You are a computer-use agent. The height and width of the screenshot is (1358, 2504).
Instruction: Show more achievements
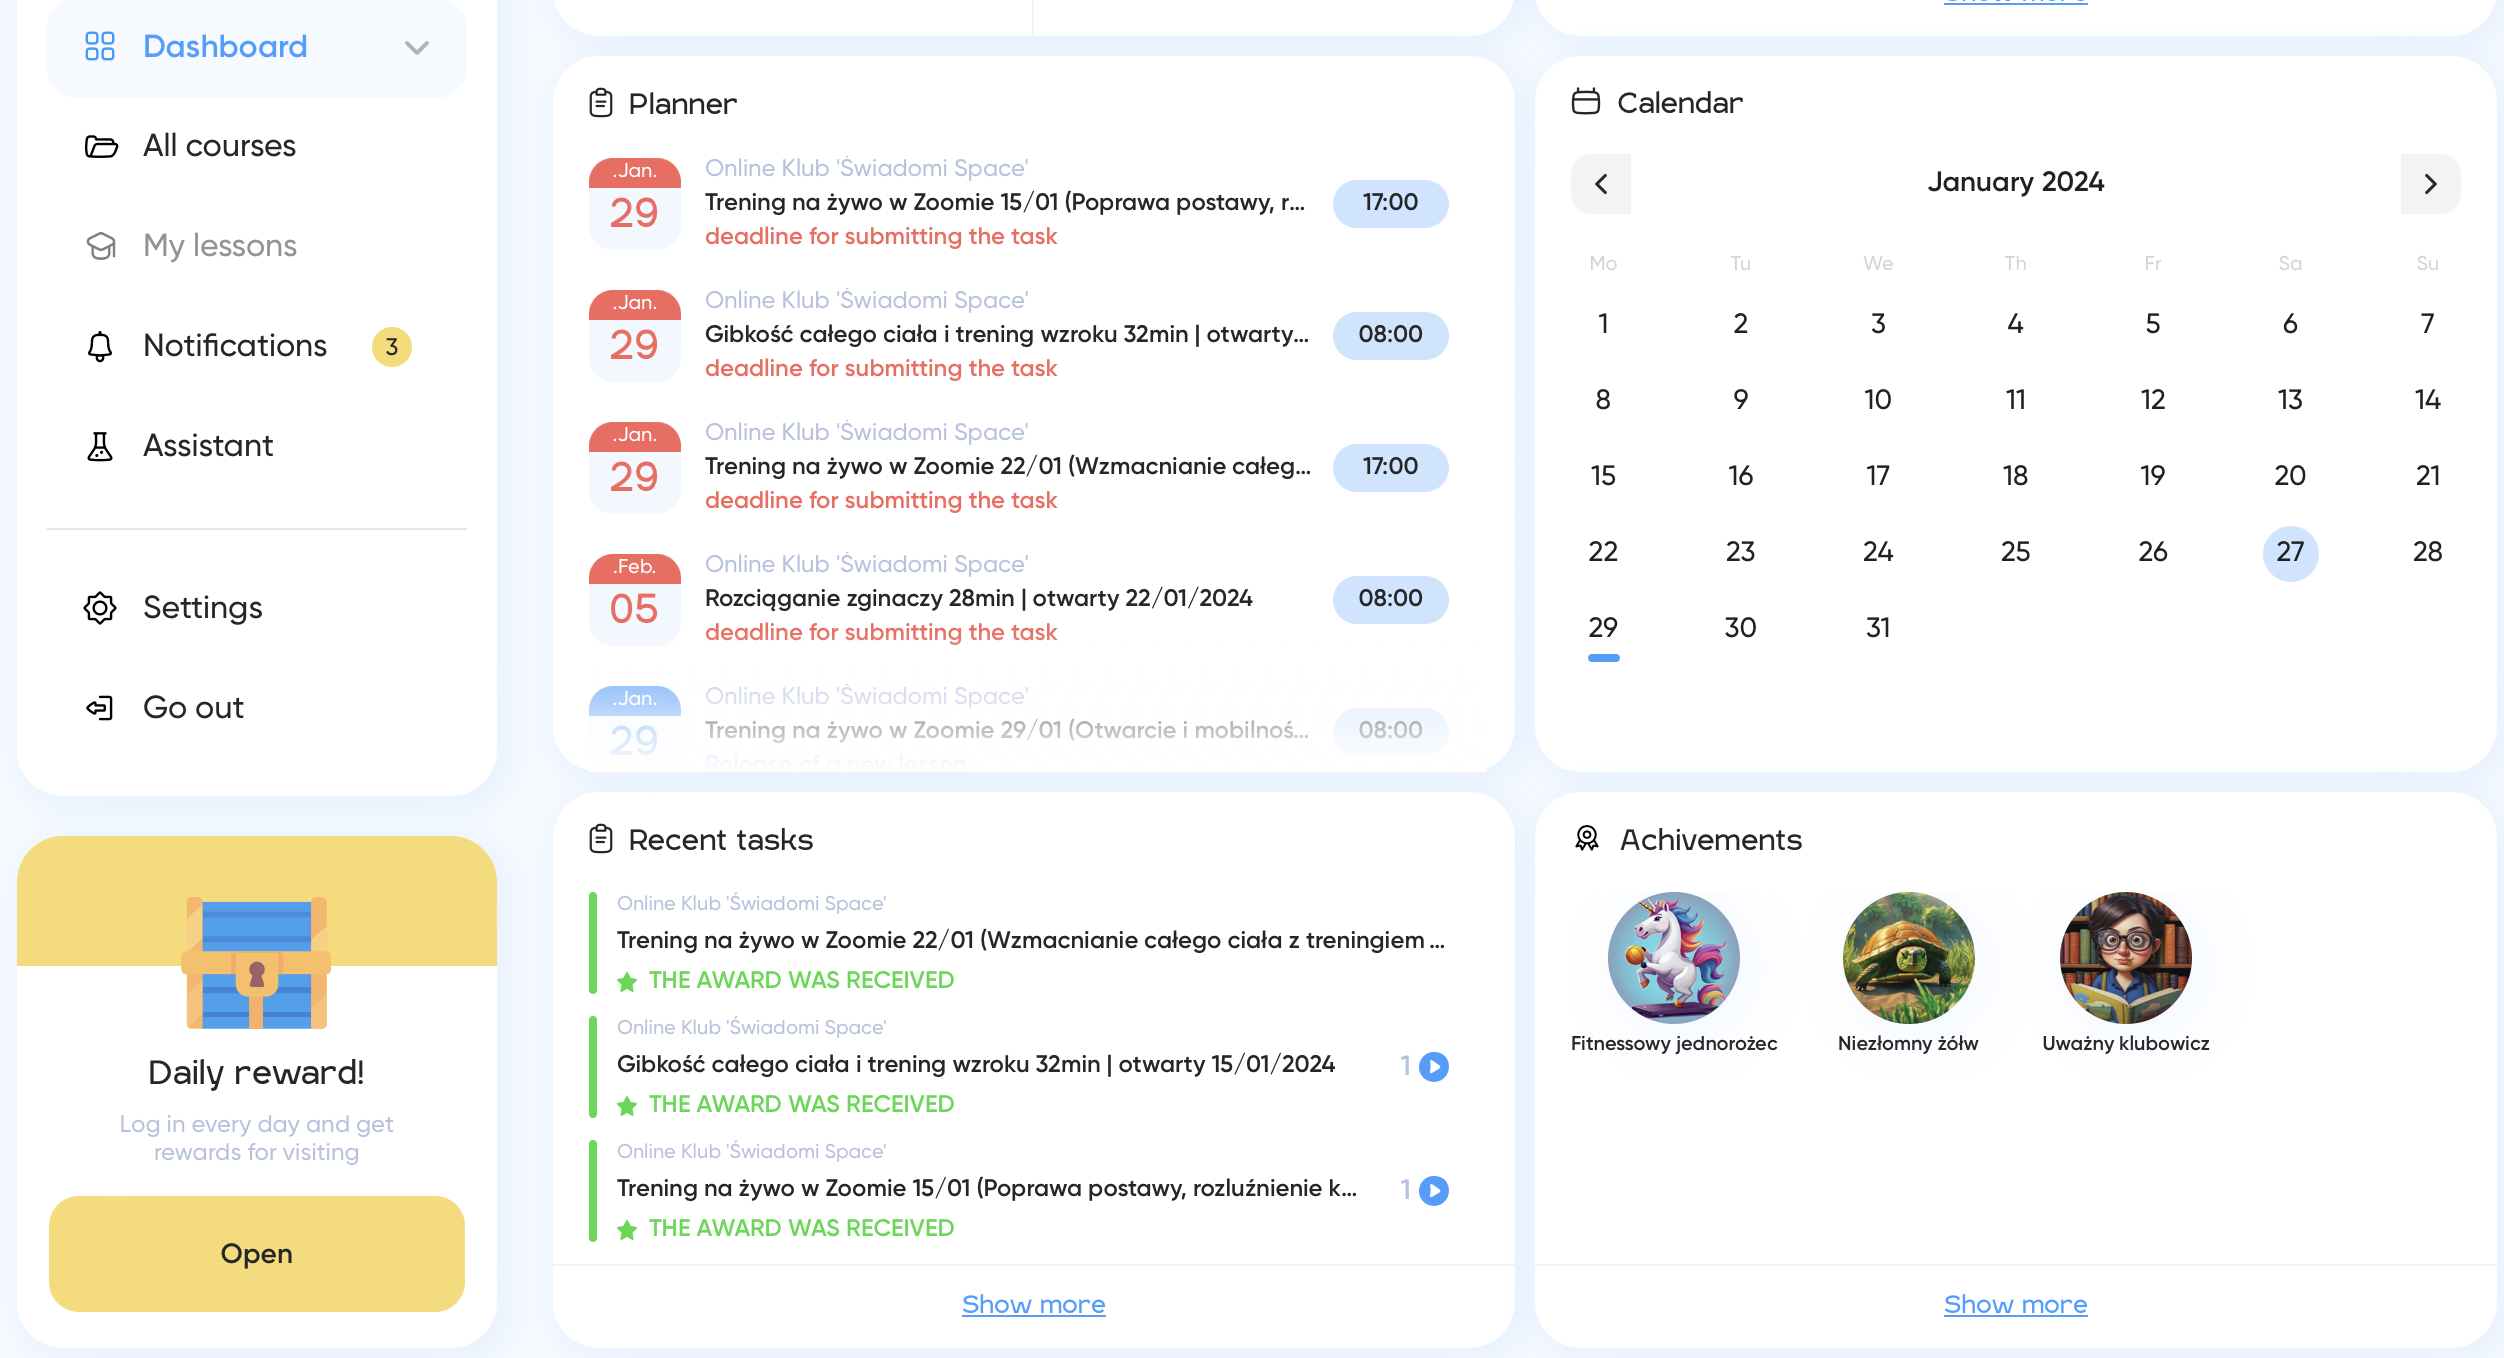coord(2015,1304)
